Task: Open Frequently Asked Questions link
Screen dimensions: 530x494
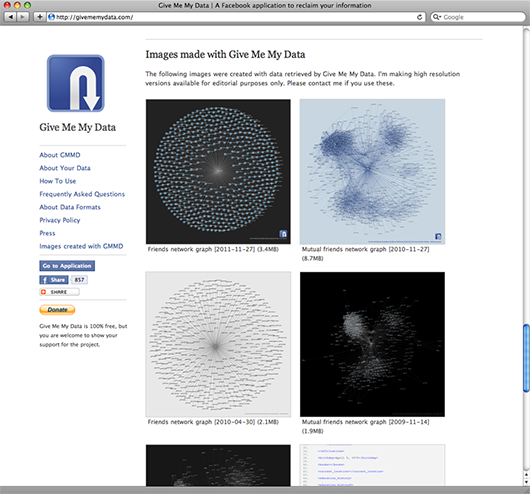Action: coord(82,194)
